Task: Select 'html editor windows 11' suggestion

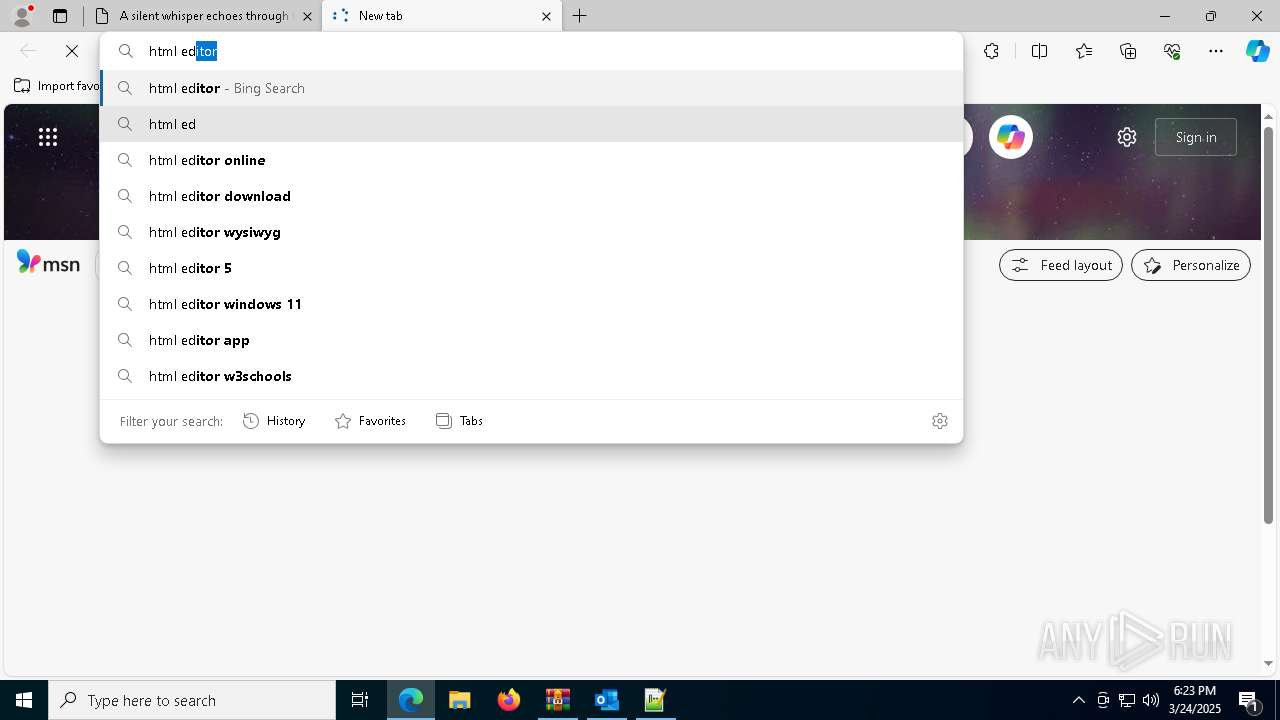Action: click(531, 304)
